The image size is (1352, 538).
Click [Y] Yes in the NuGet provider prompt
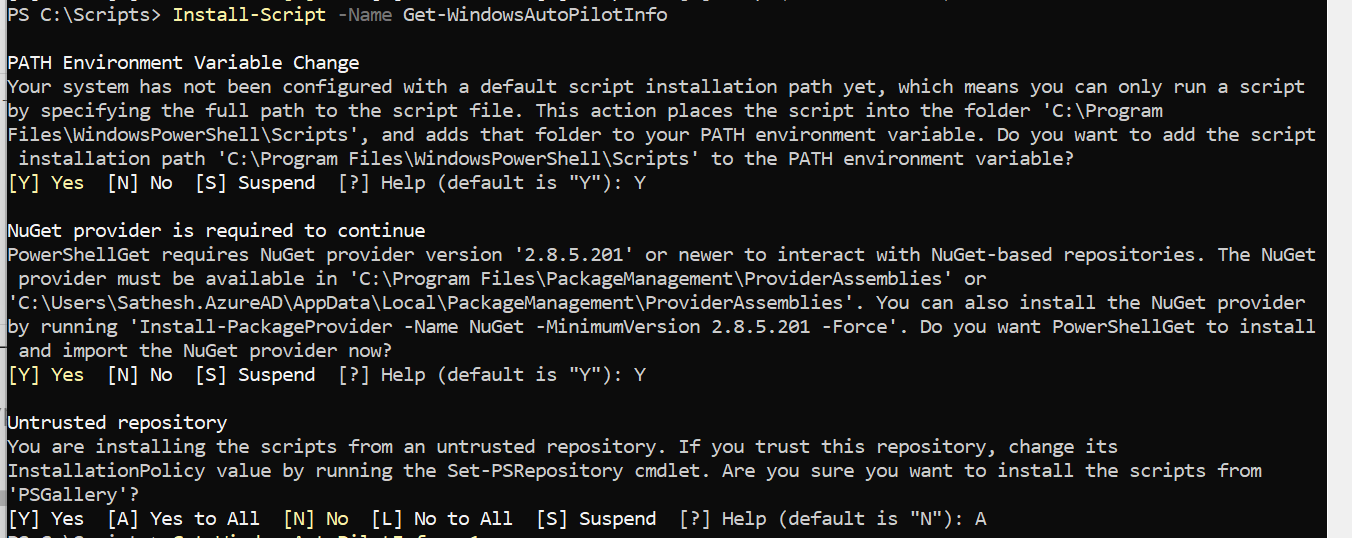coord(46,375)
